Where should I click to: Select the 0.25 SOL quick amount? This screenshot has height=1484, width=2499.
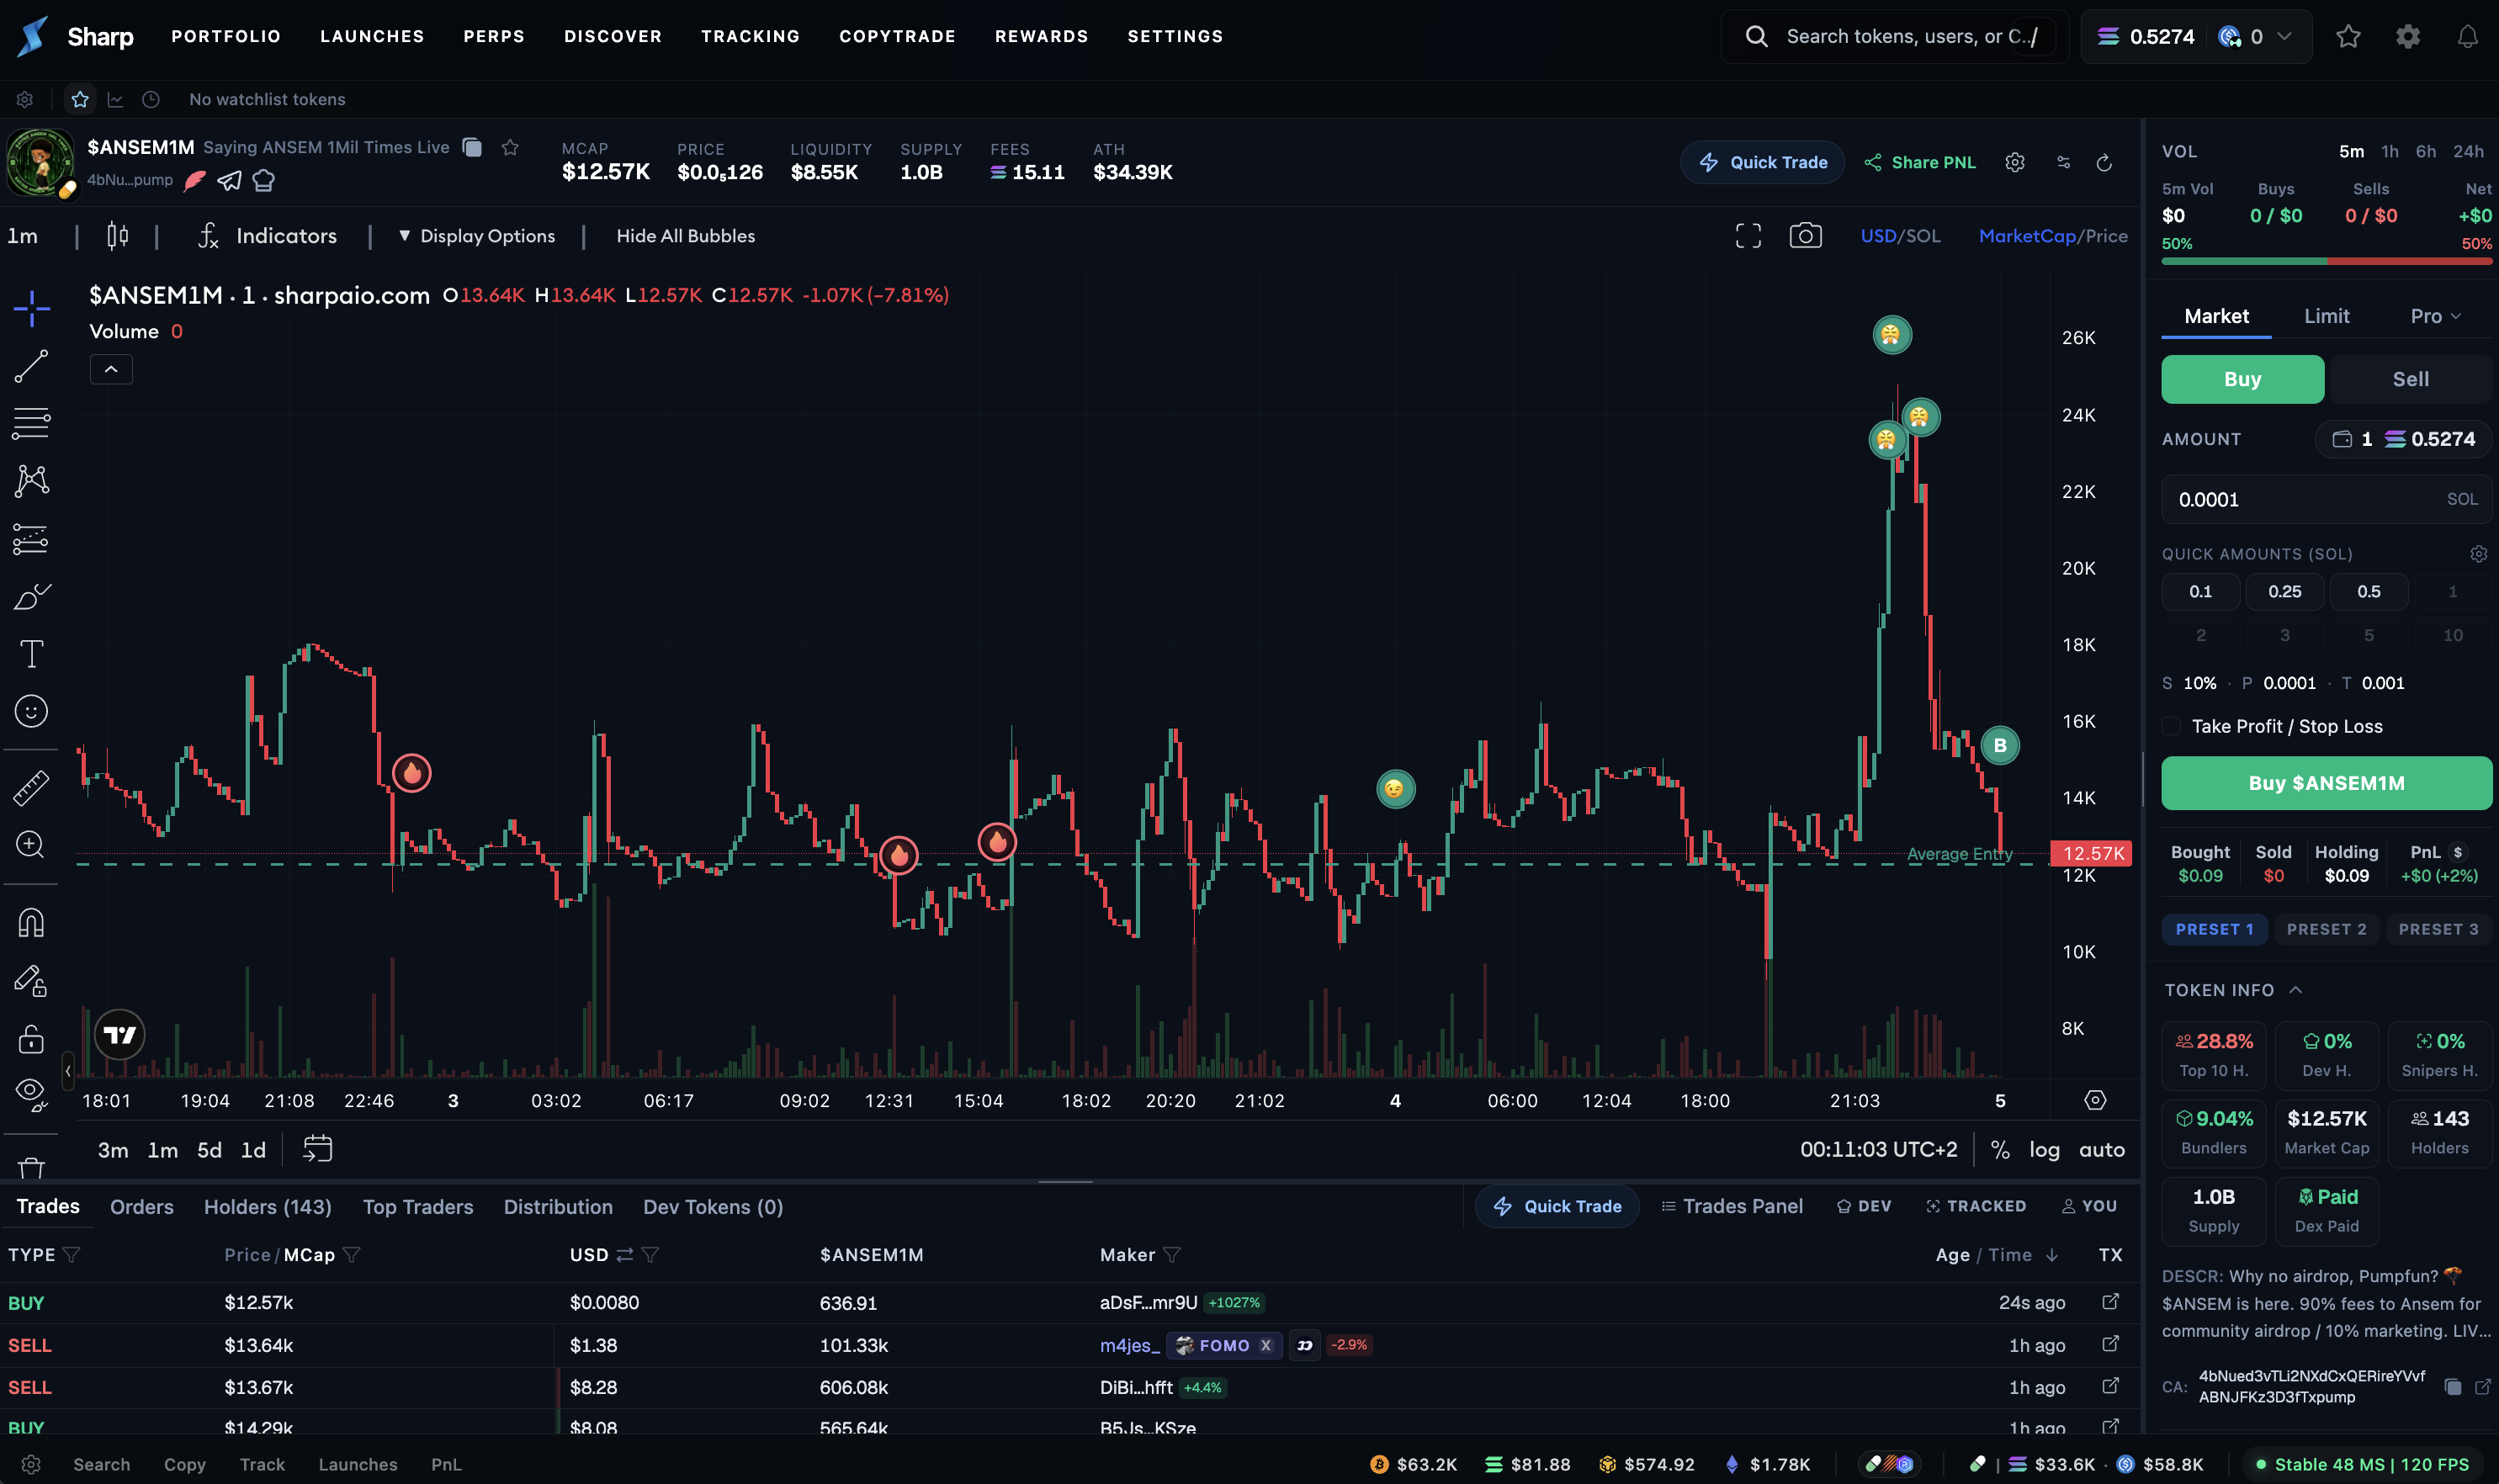(x=2284, y=591)
